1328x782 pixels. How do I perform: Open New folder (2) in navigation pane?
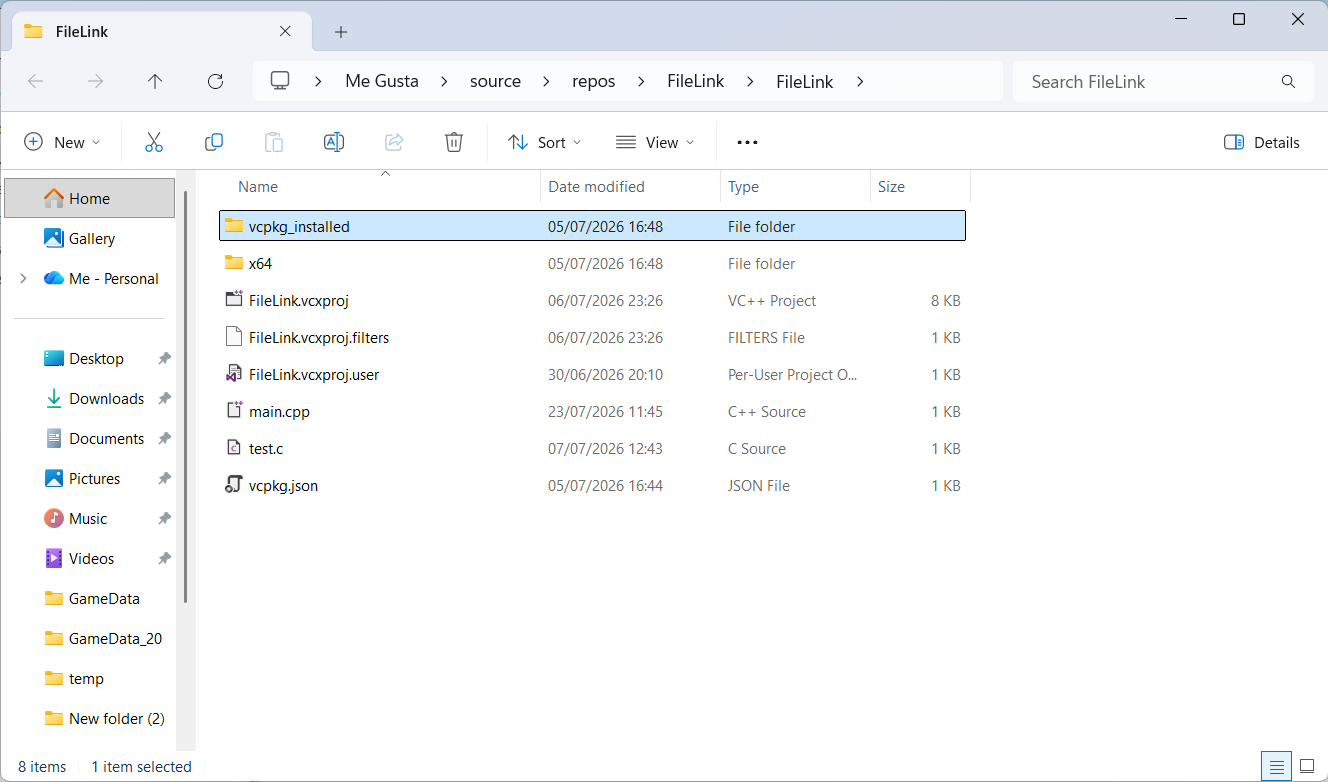click(x=90, y=718)
